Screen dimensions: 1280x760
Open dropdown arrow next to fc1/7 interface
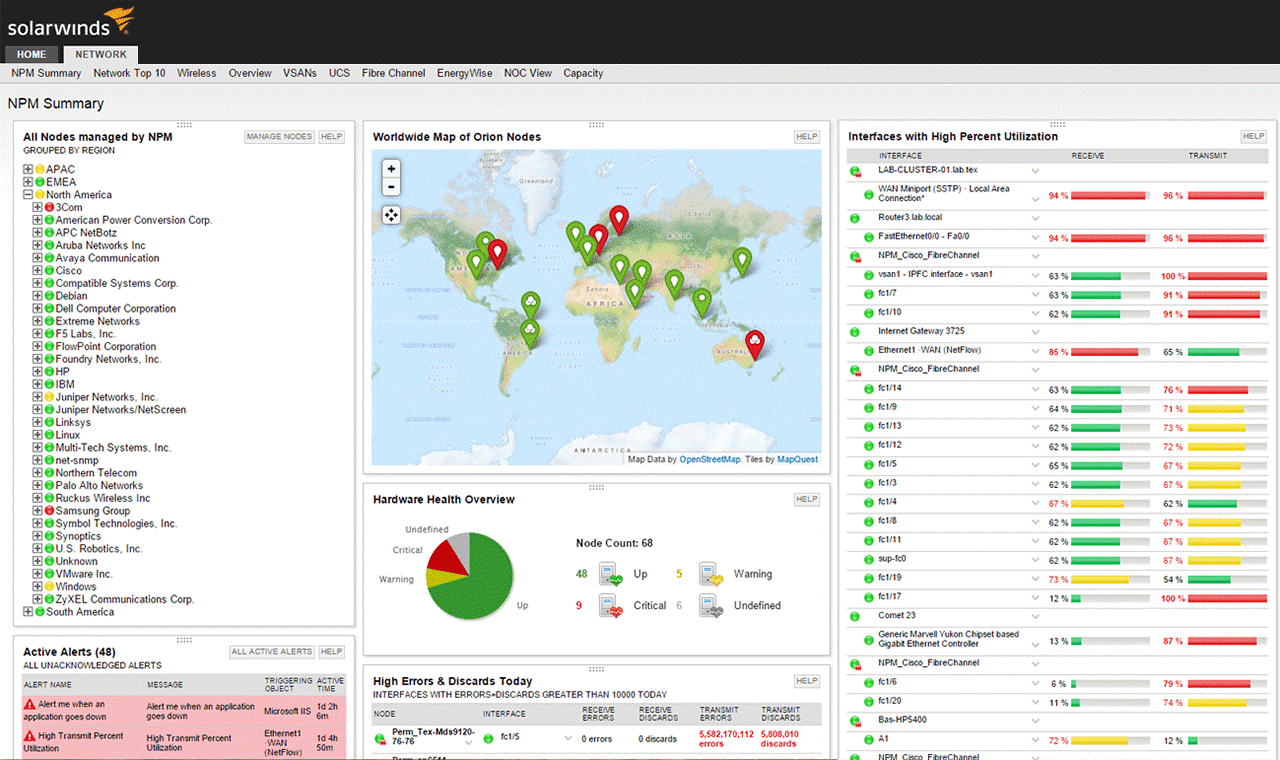(x=1036, y=294)
